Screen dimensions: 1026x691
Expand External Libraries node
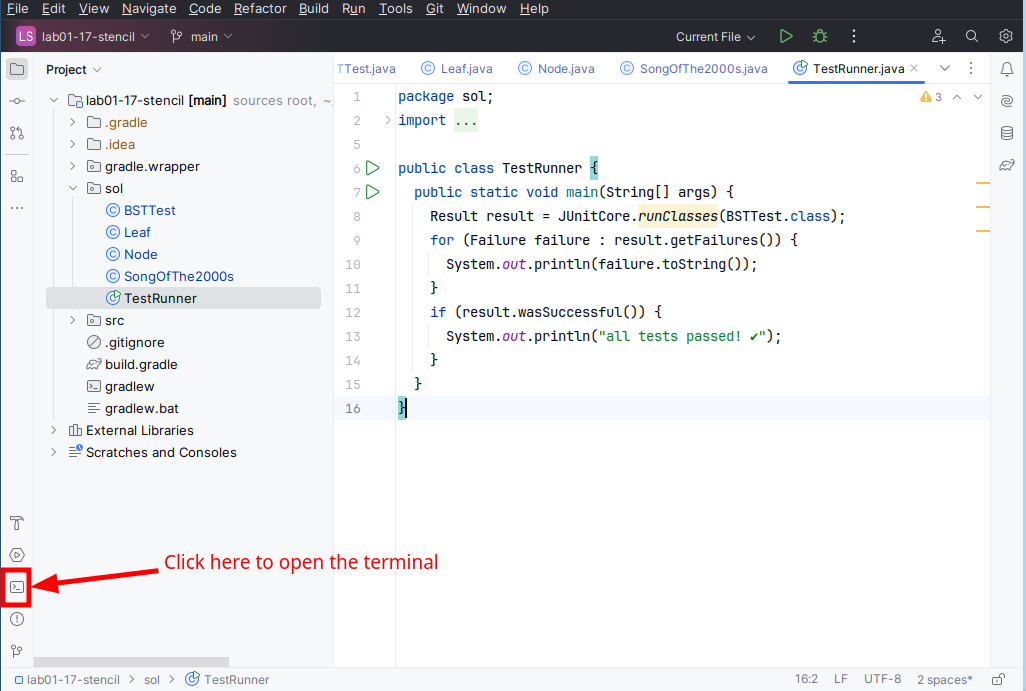[54, 431]
